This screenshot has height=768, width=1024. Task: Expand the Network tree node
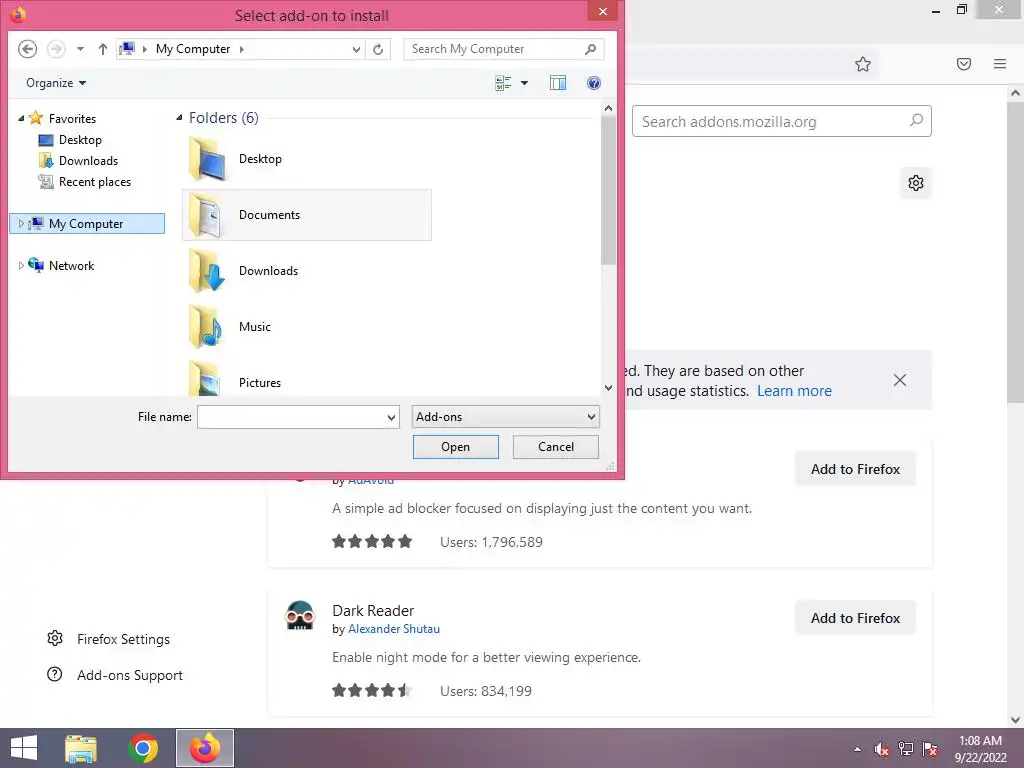21,265
